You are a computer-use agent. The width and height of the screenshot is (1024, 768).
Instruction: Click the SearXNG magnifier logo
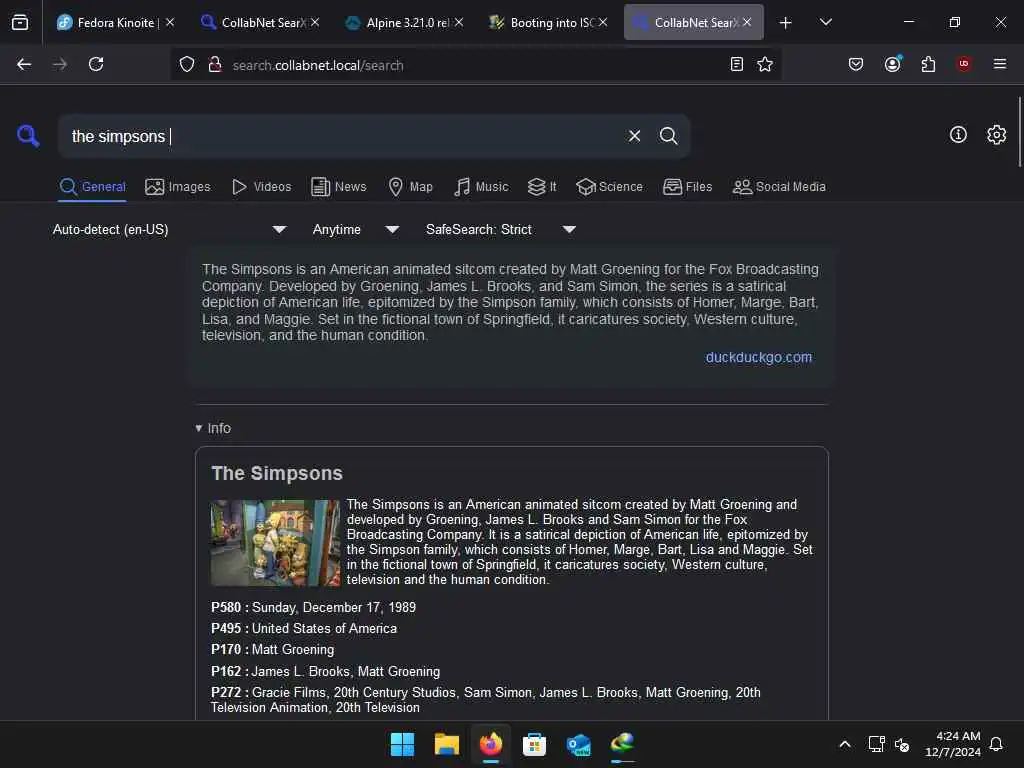(28, 136)
